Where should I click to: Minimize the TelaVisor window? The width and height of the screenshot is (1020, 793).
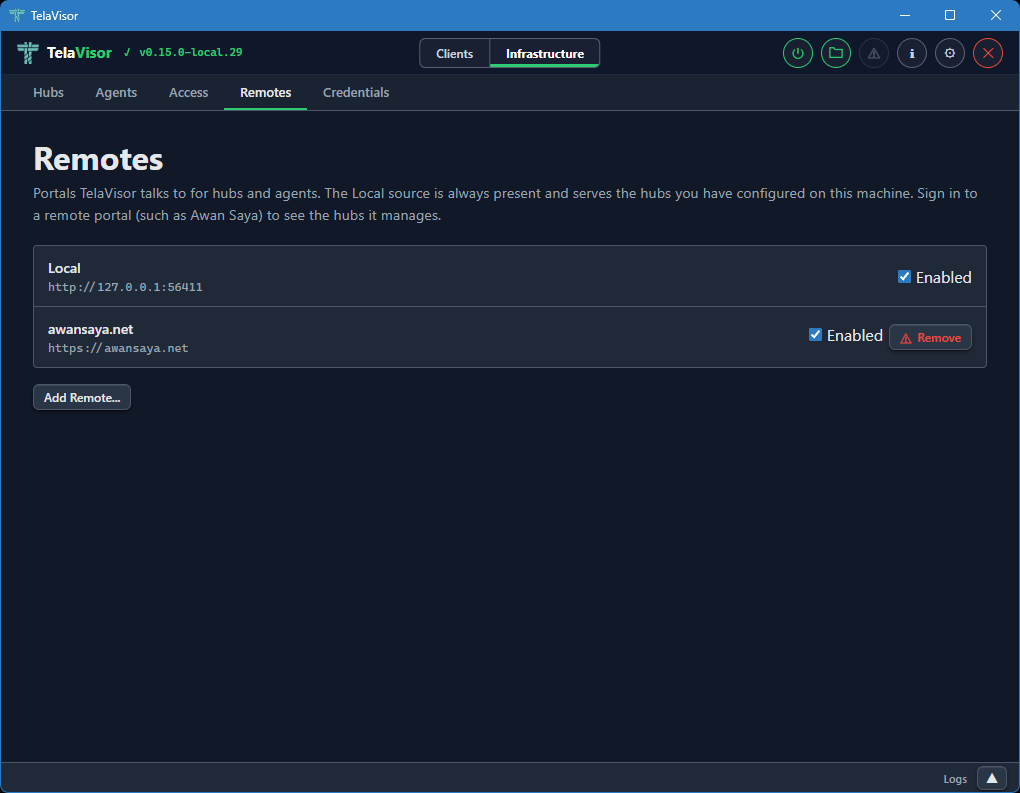(905, 15)
